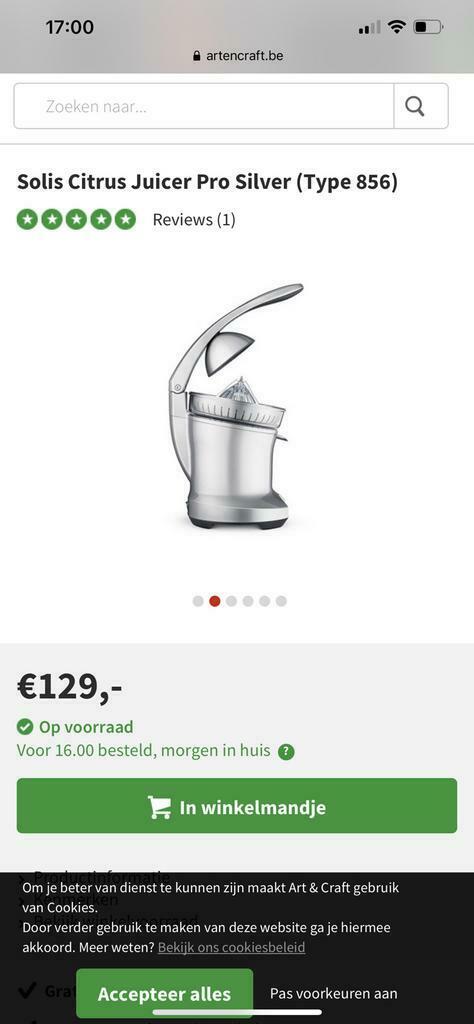
Task: Click the first green review star
Action: coord(27,219)
